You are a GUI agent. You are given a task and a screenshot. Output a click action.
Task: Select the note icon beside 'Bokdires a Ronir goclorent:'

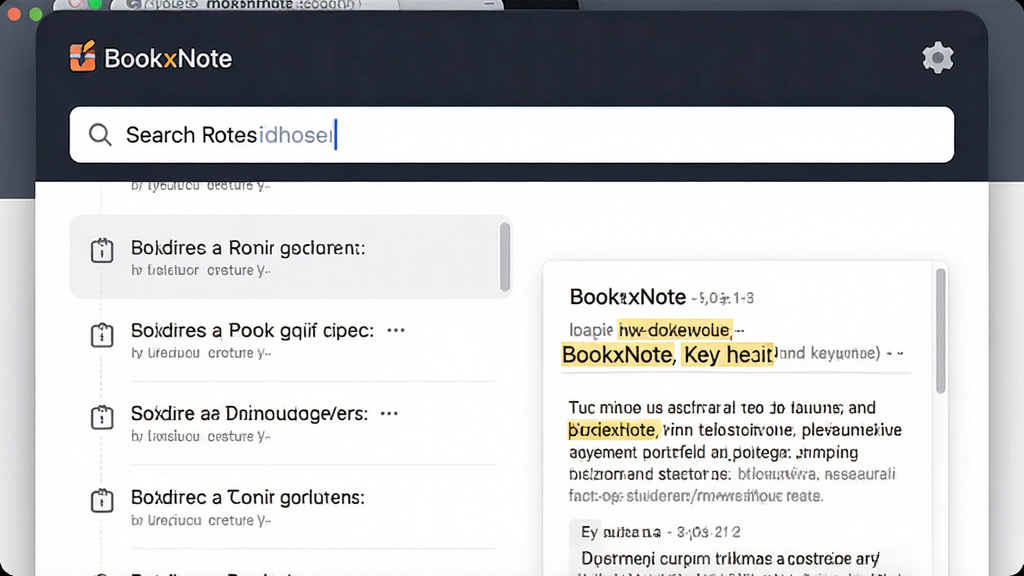click(102, 250)
